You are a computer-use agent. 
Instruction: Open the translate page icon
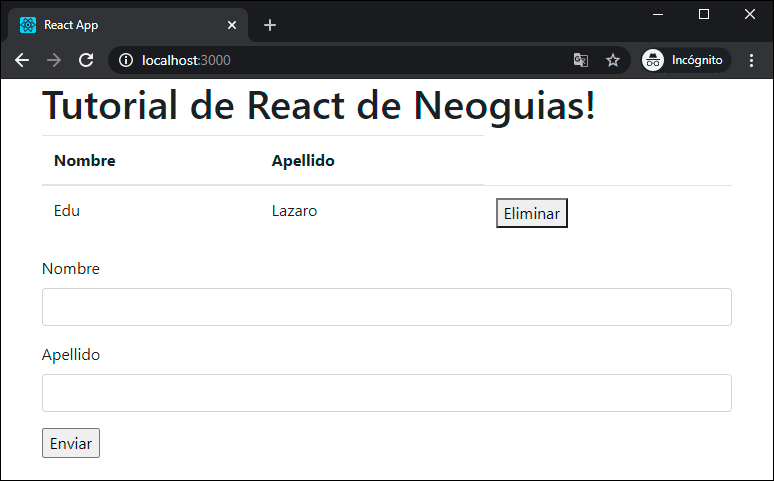581,60
